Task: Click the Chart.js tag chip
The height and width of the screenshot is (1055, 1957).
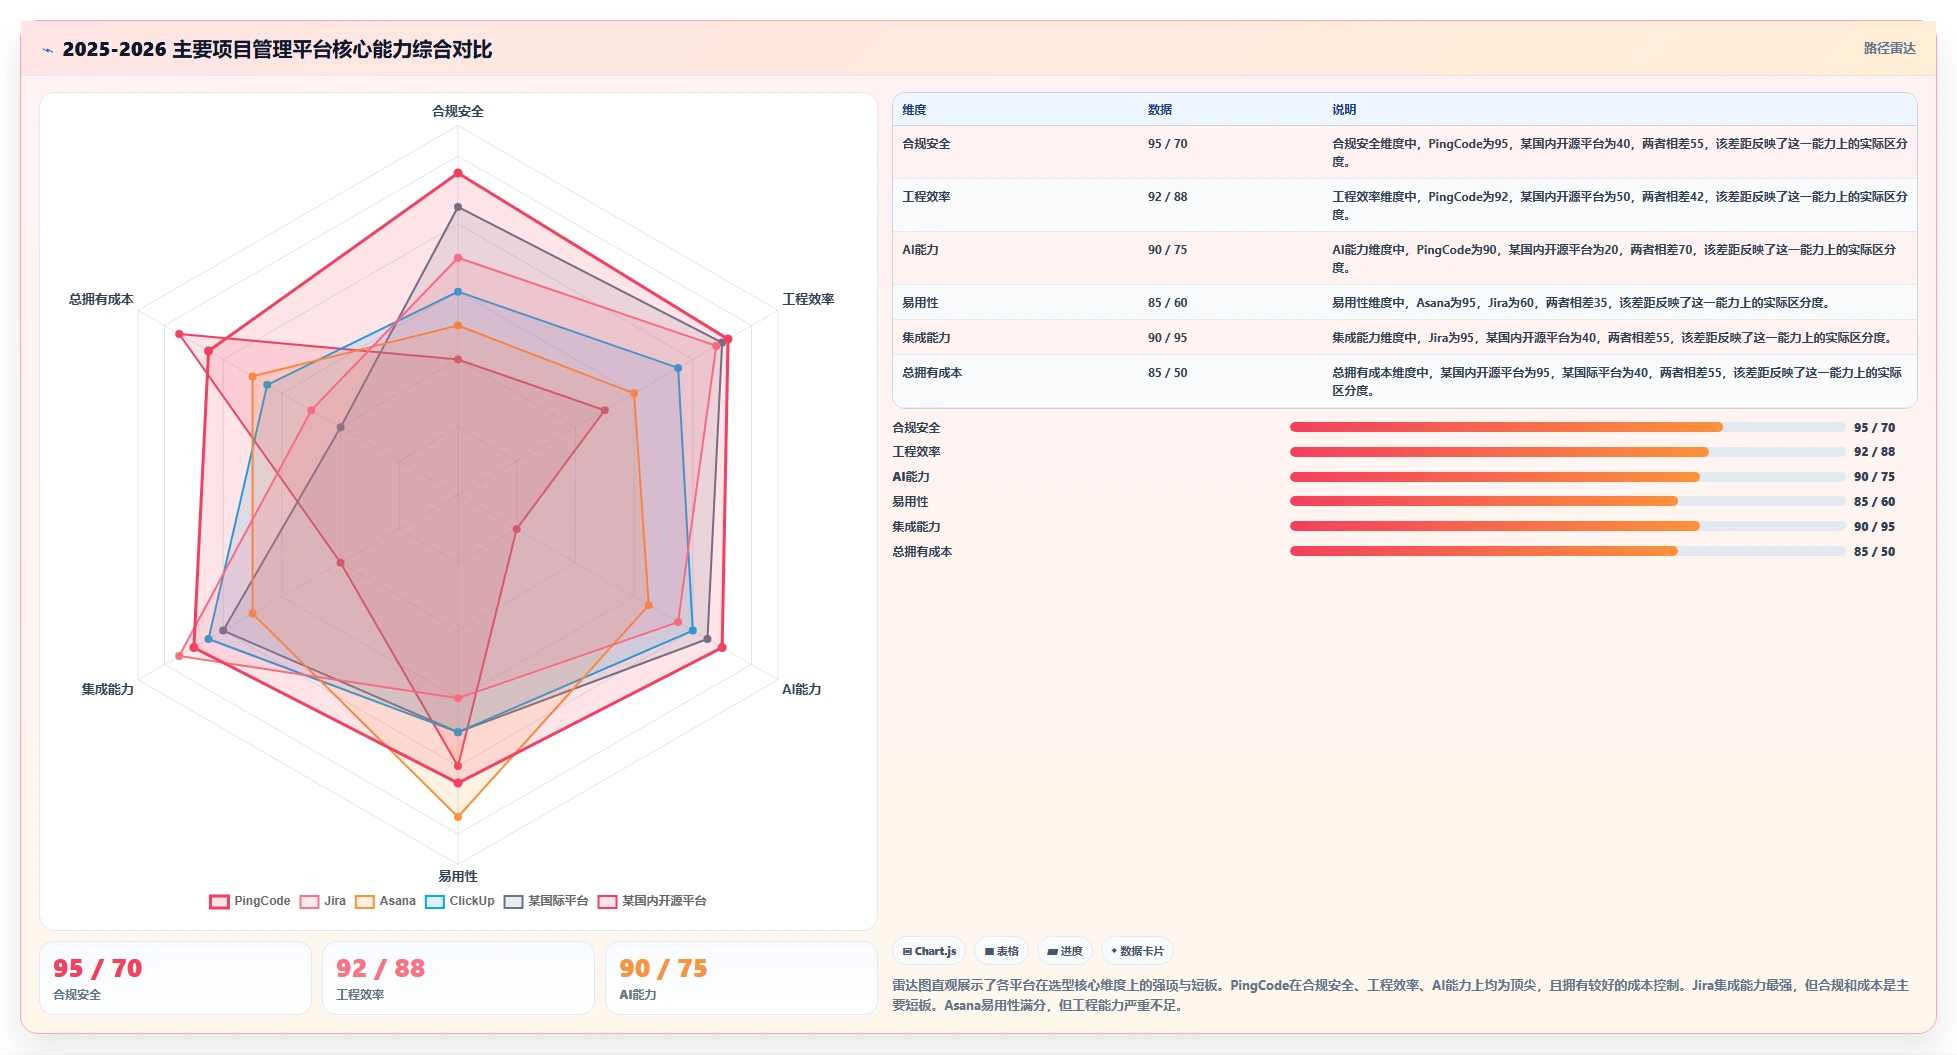Action: pyautogui.click(x=929, y=951)
